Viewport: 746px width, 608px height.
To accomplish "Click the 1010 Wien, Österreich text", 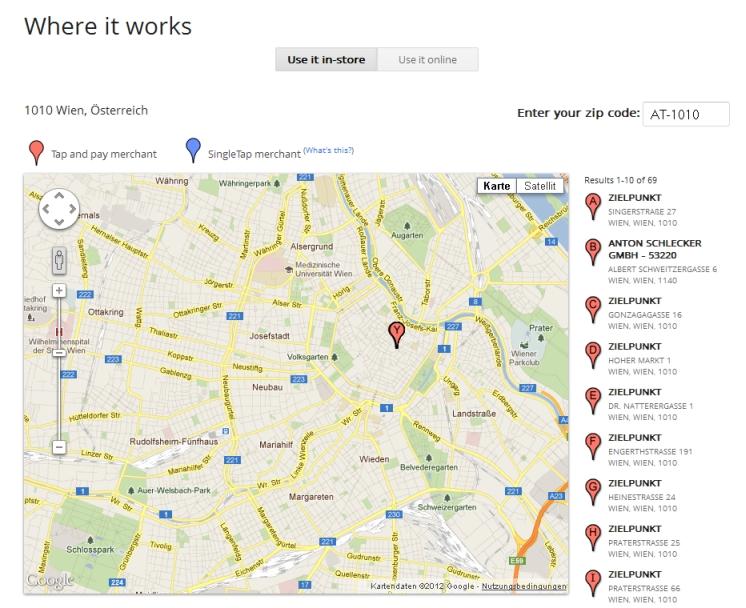I will tap(86, 110).
